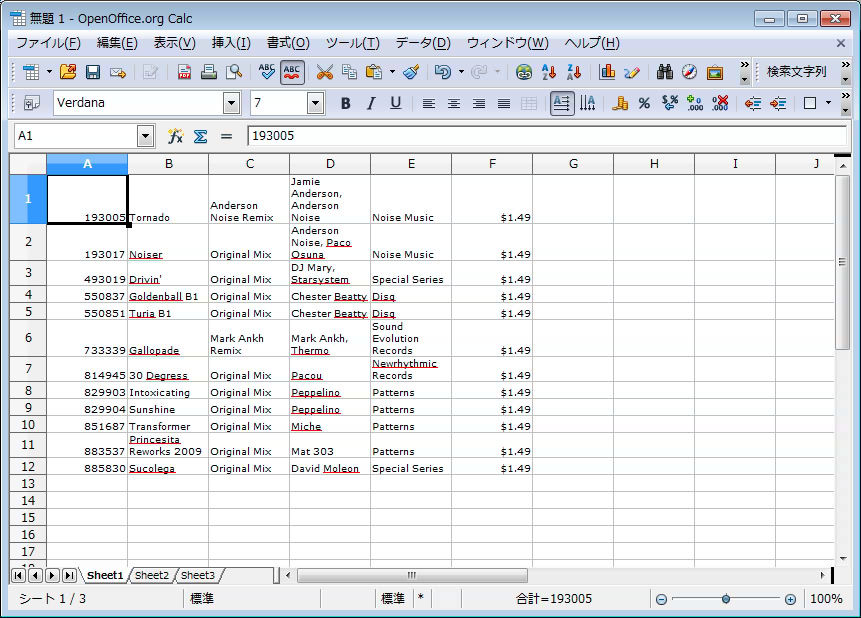
Task: Apply percent number format
Action: click(645, 103)
